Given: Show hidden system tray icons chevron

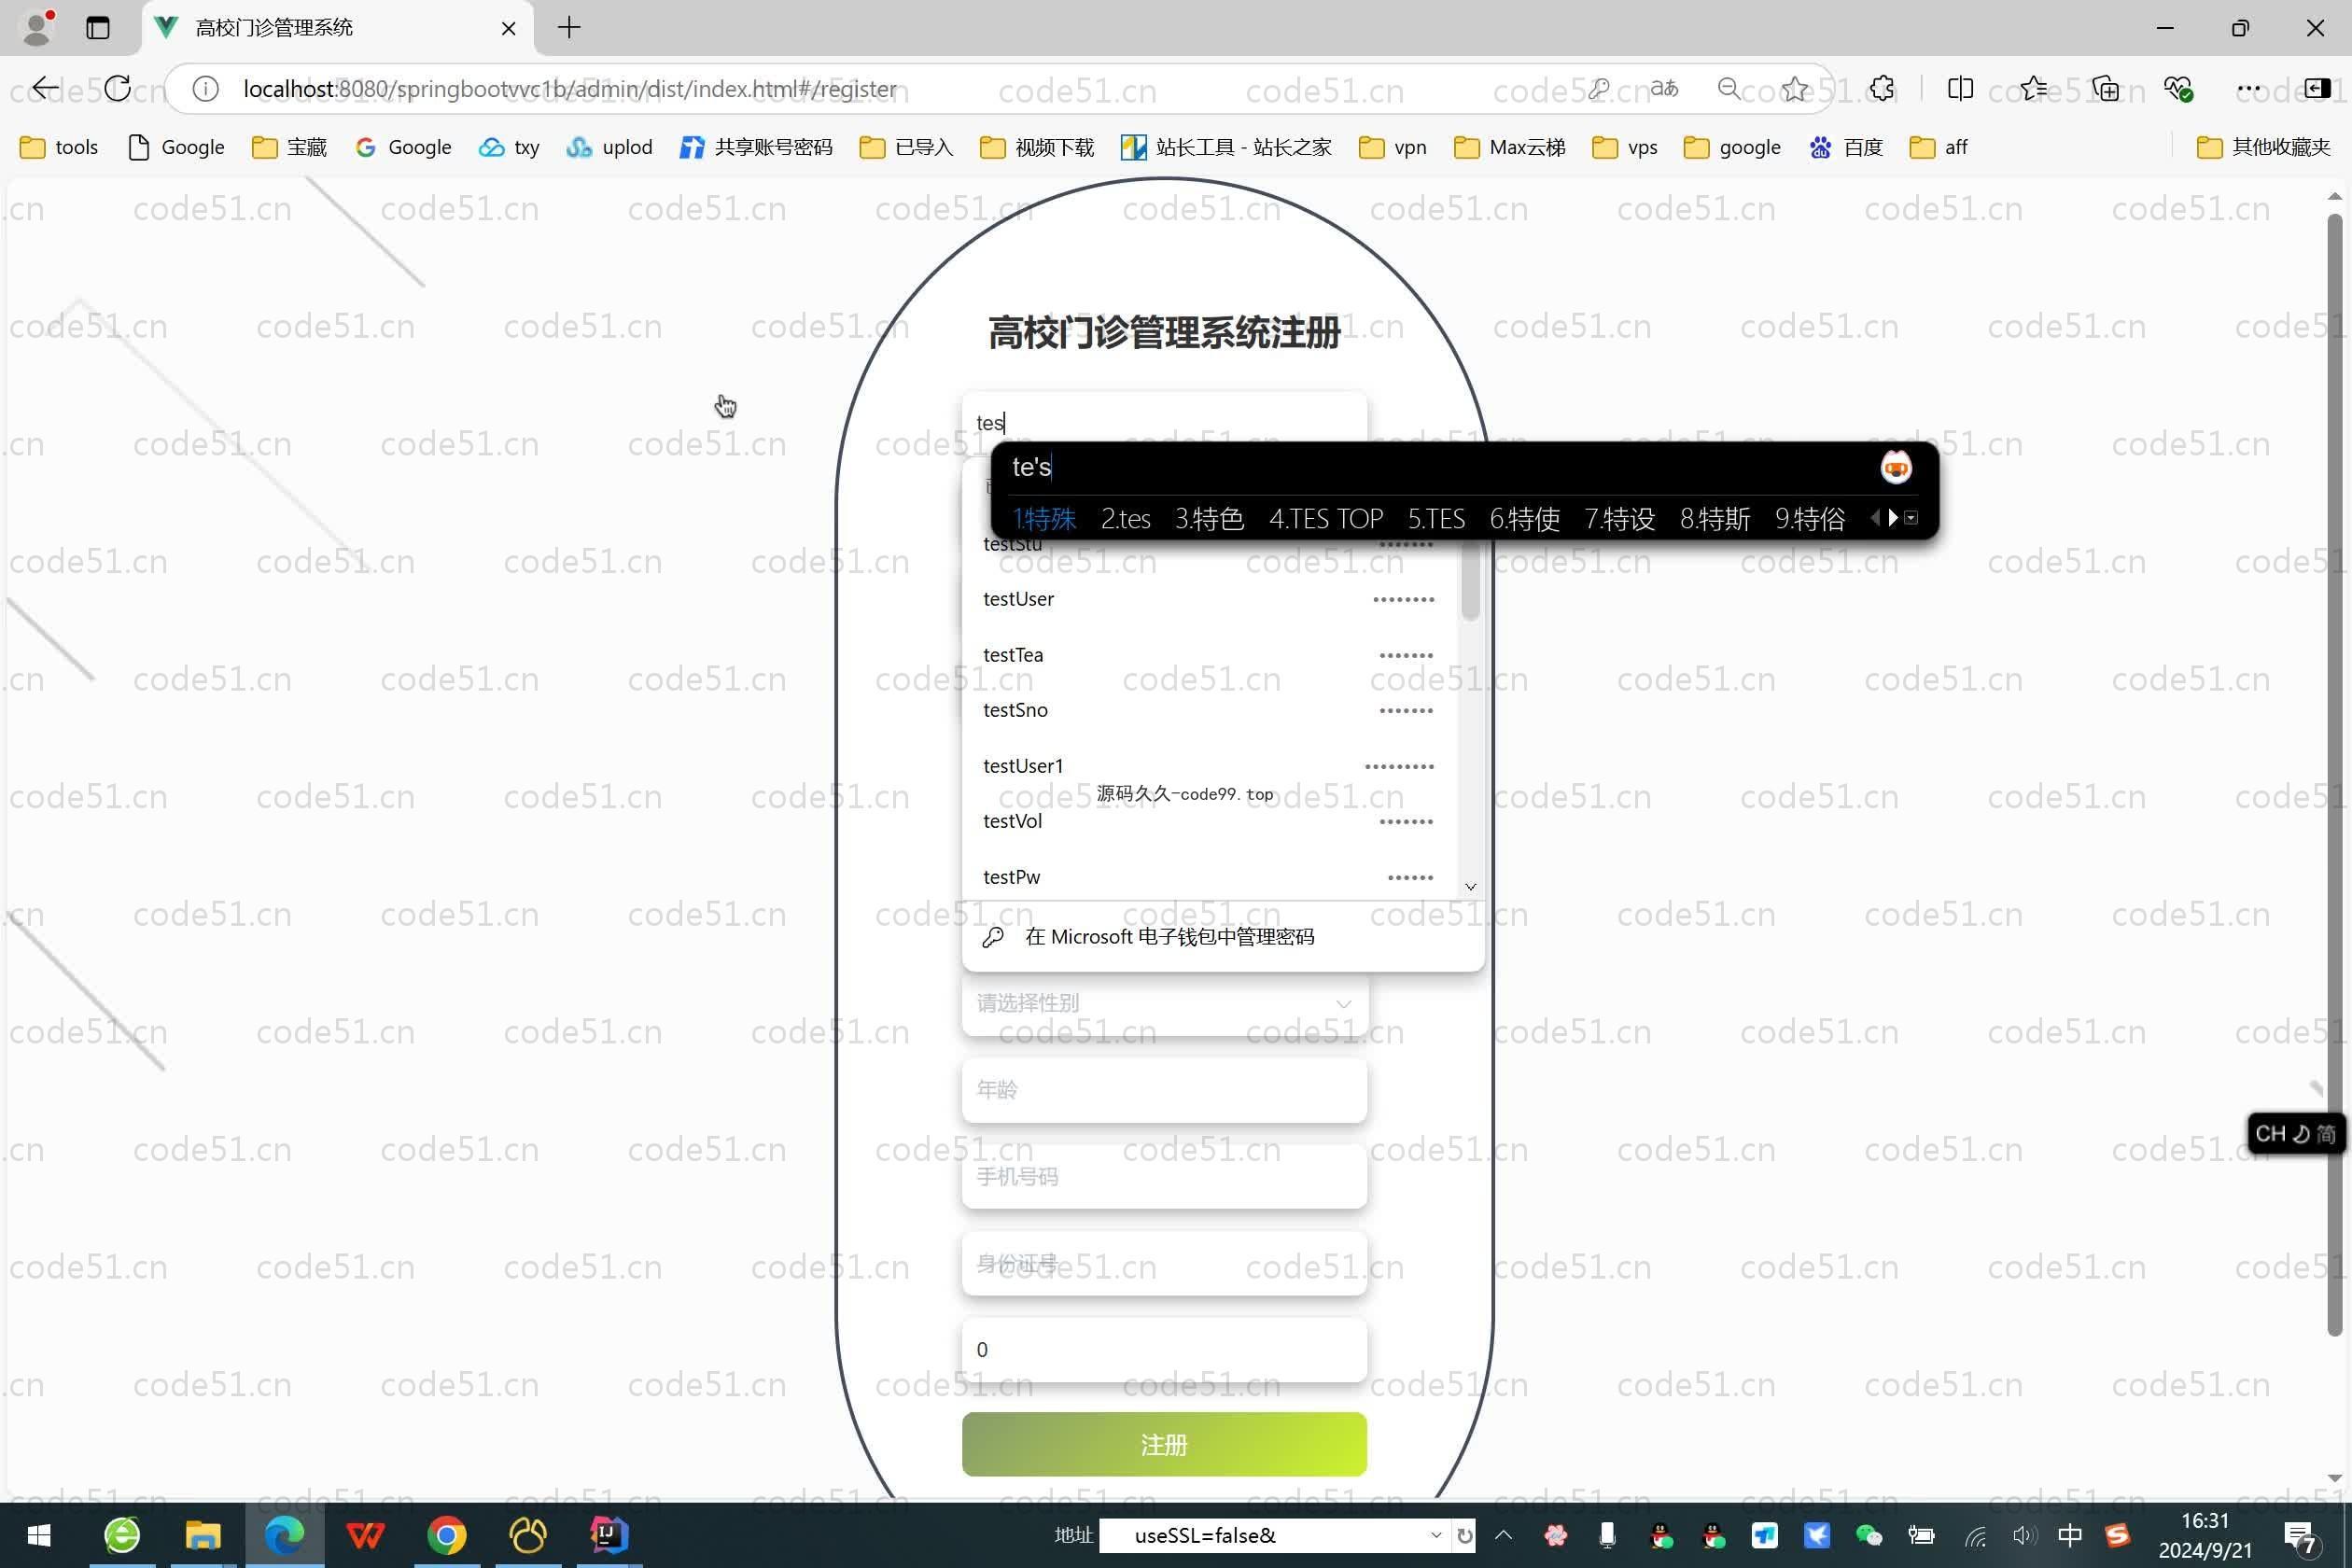Looking at the screenshot, I should pyautogui.click(x=1504, y=1535).
